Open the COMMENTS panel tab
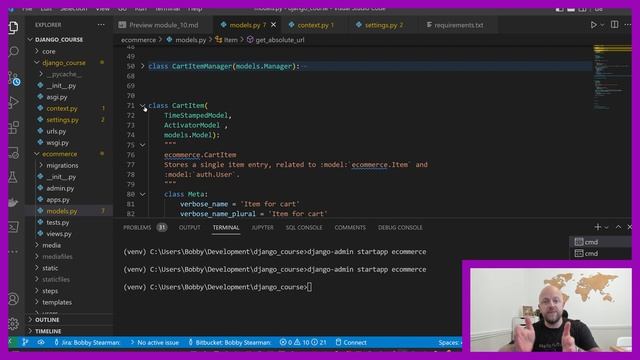This screenshot has height=360, width=640. pos(350,227)
